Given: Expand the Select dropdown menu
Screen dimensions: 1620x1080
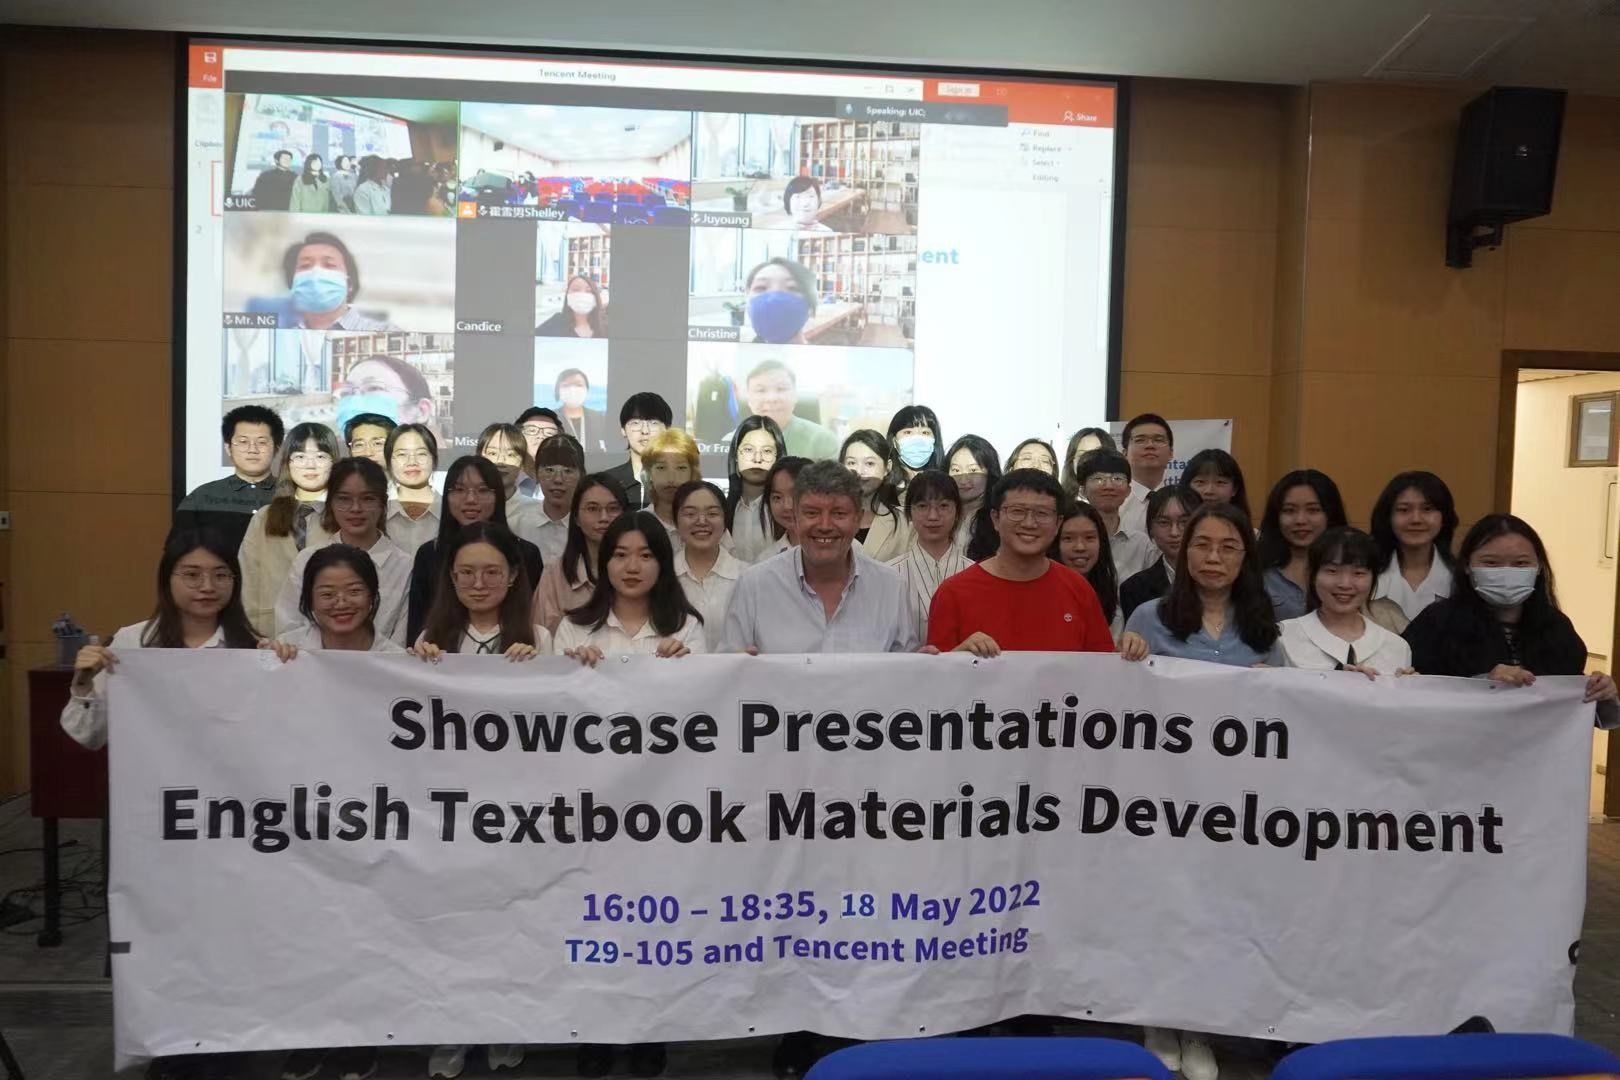Looking at the screenshot, I should click(1045, 162).
